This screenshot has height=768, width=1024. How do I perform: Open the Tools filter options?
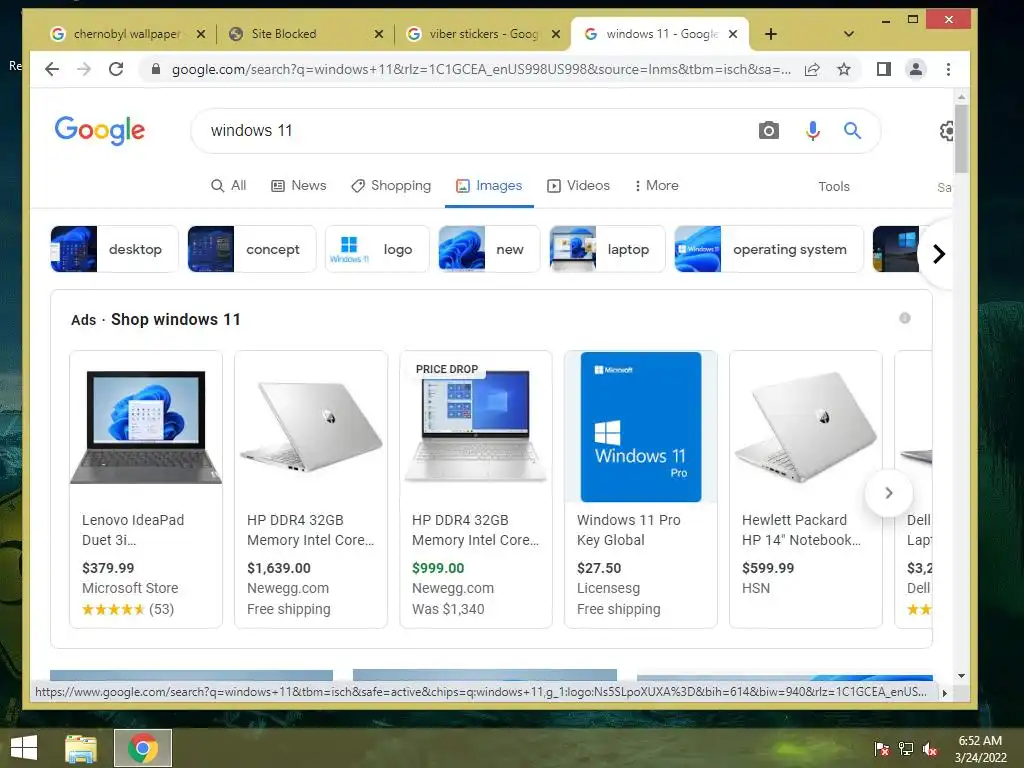(x=834, y=187)
